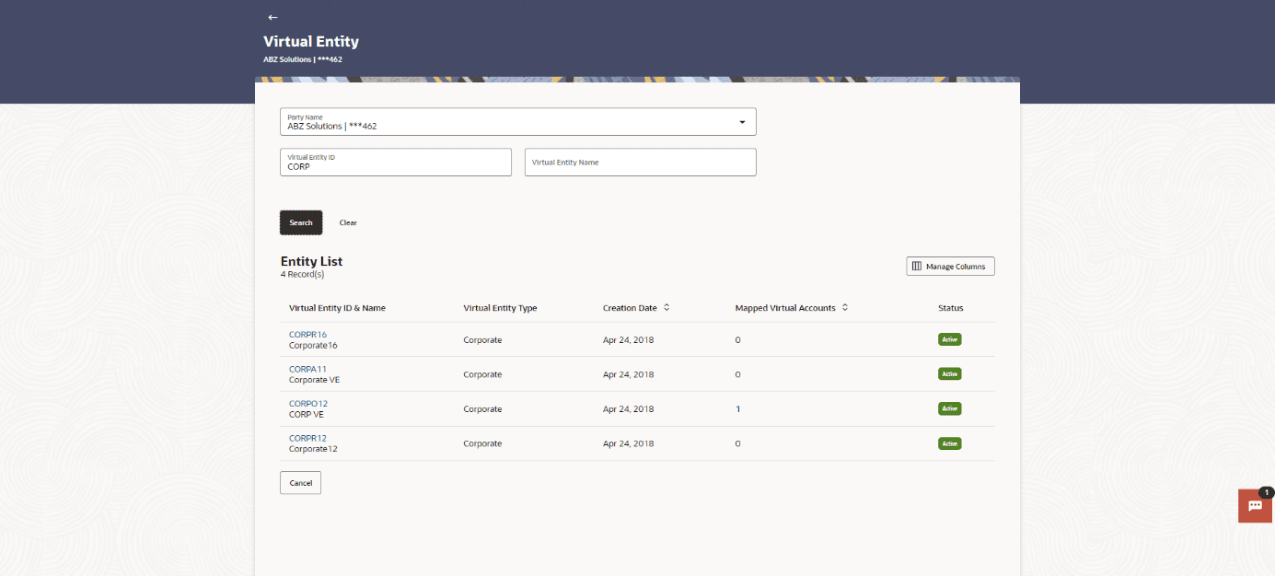The height and width of the screenshot is (576, 1275).
Task: Click Active status badge for CORPR16
Action: (950, 340)
